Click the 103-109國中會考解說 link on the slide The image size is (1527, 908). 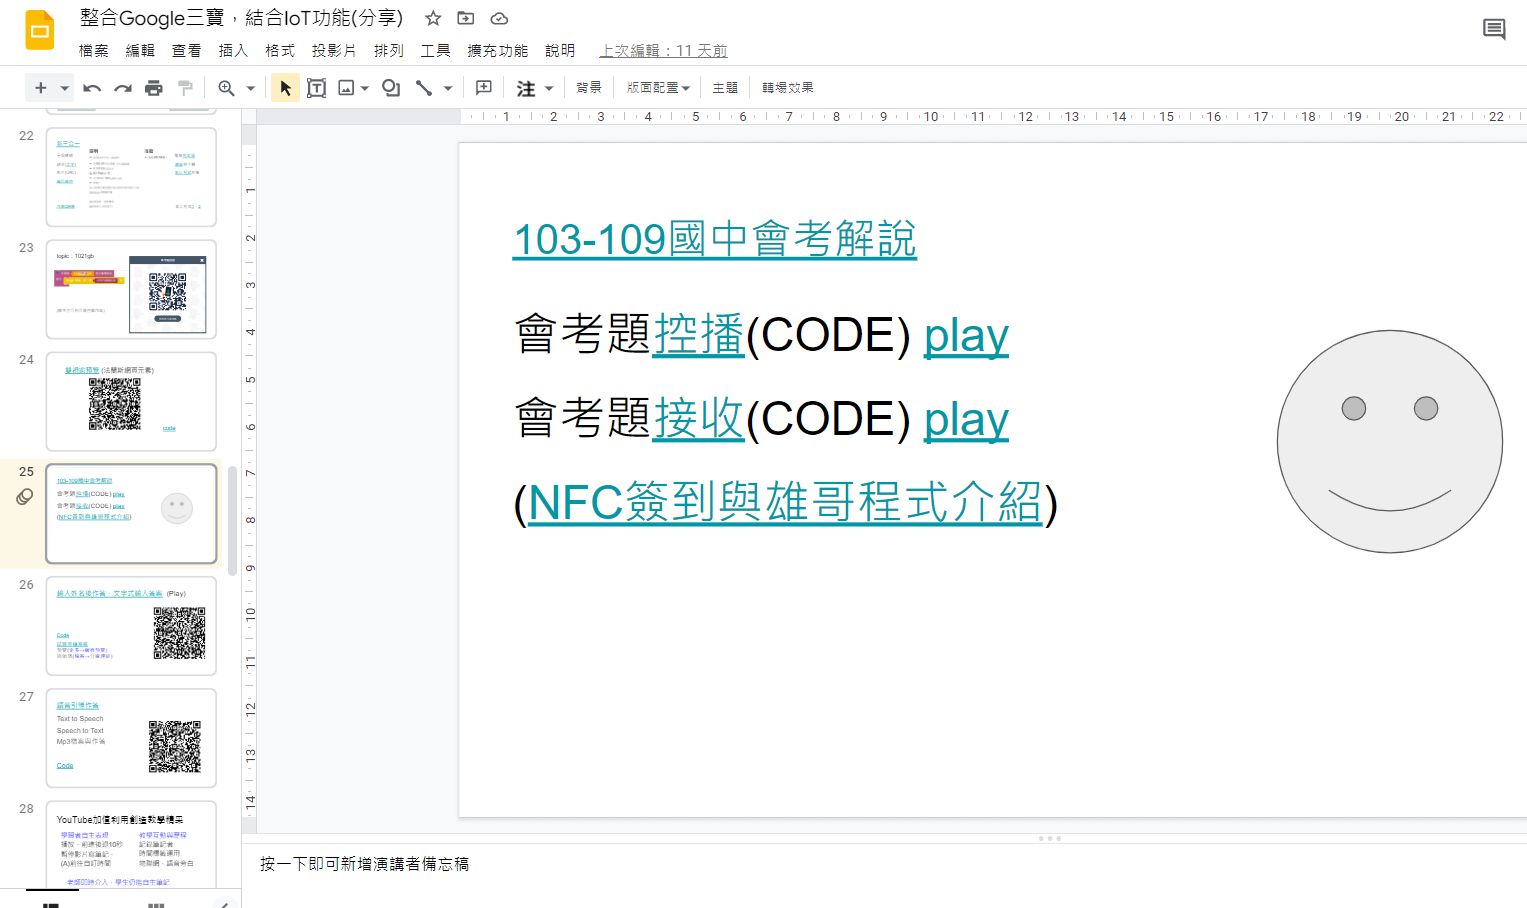pyautogui.click(x=714, y=240)
